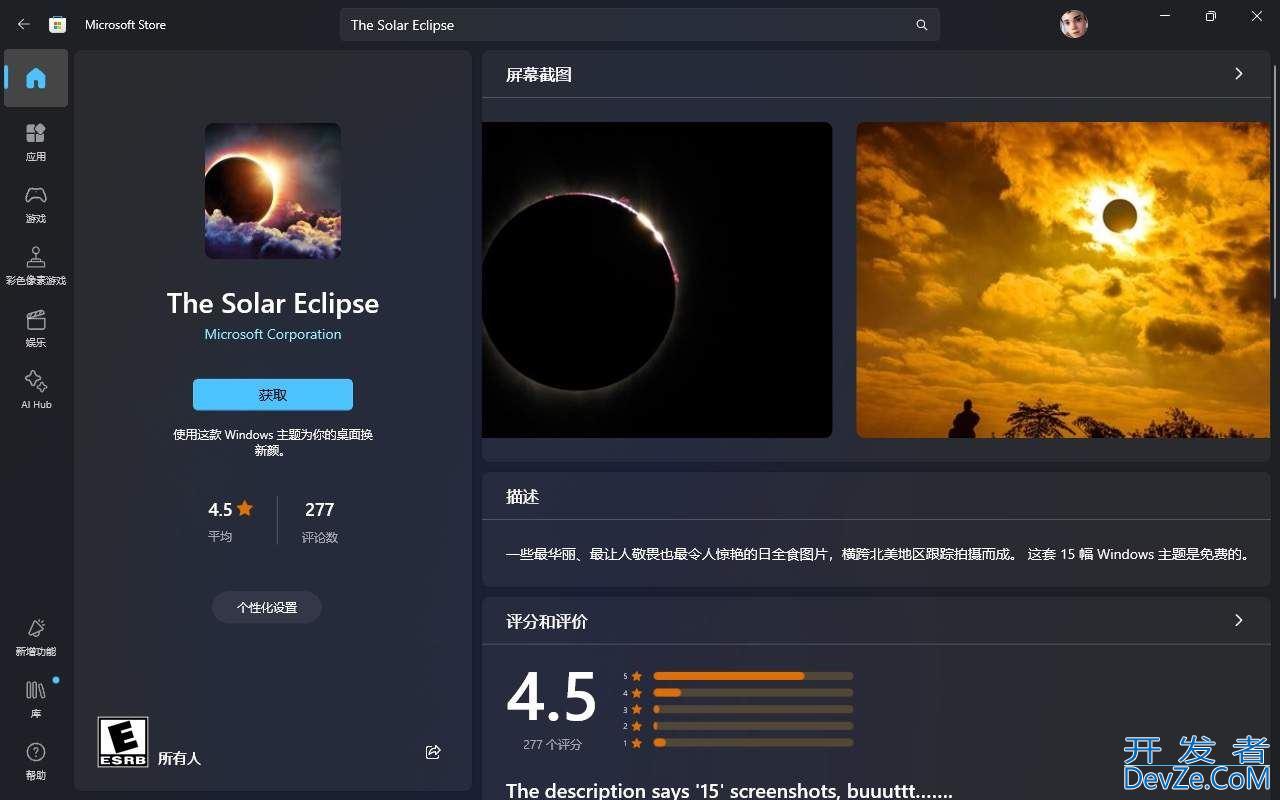
Task: Expand 屏幕截图 section with the chevron
Action: click(x=1239, y=74)
